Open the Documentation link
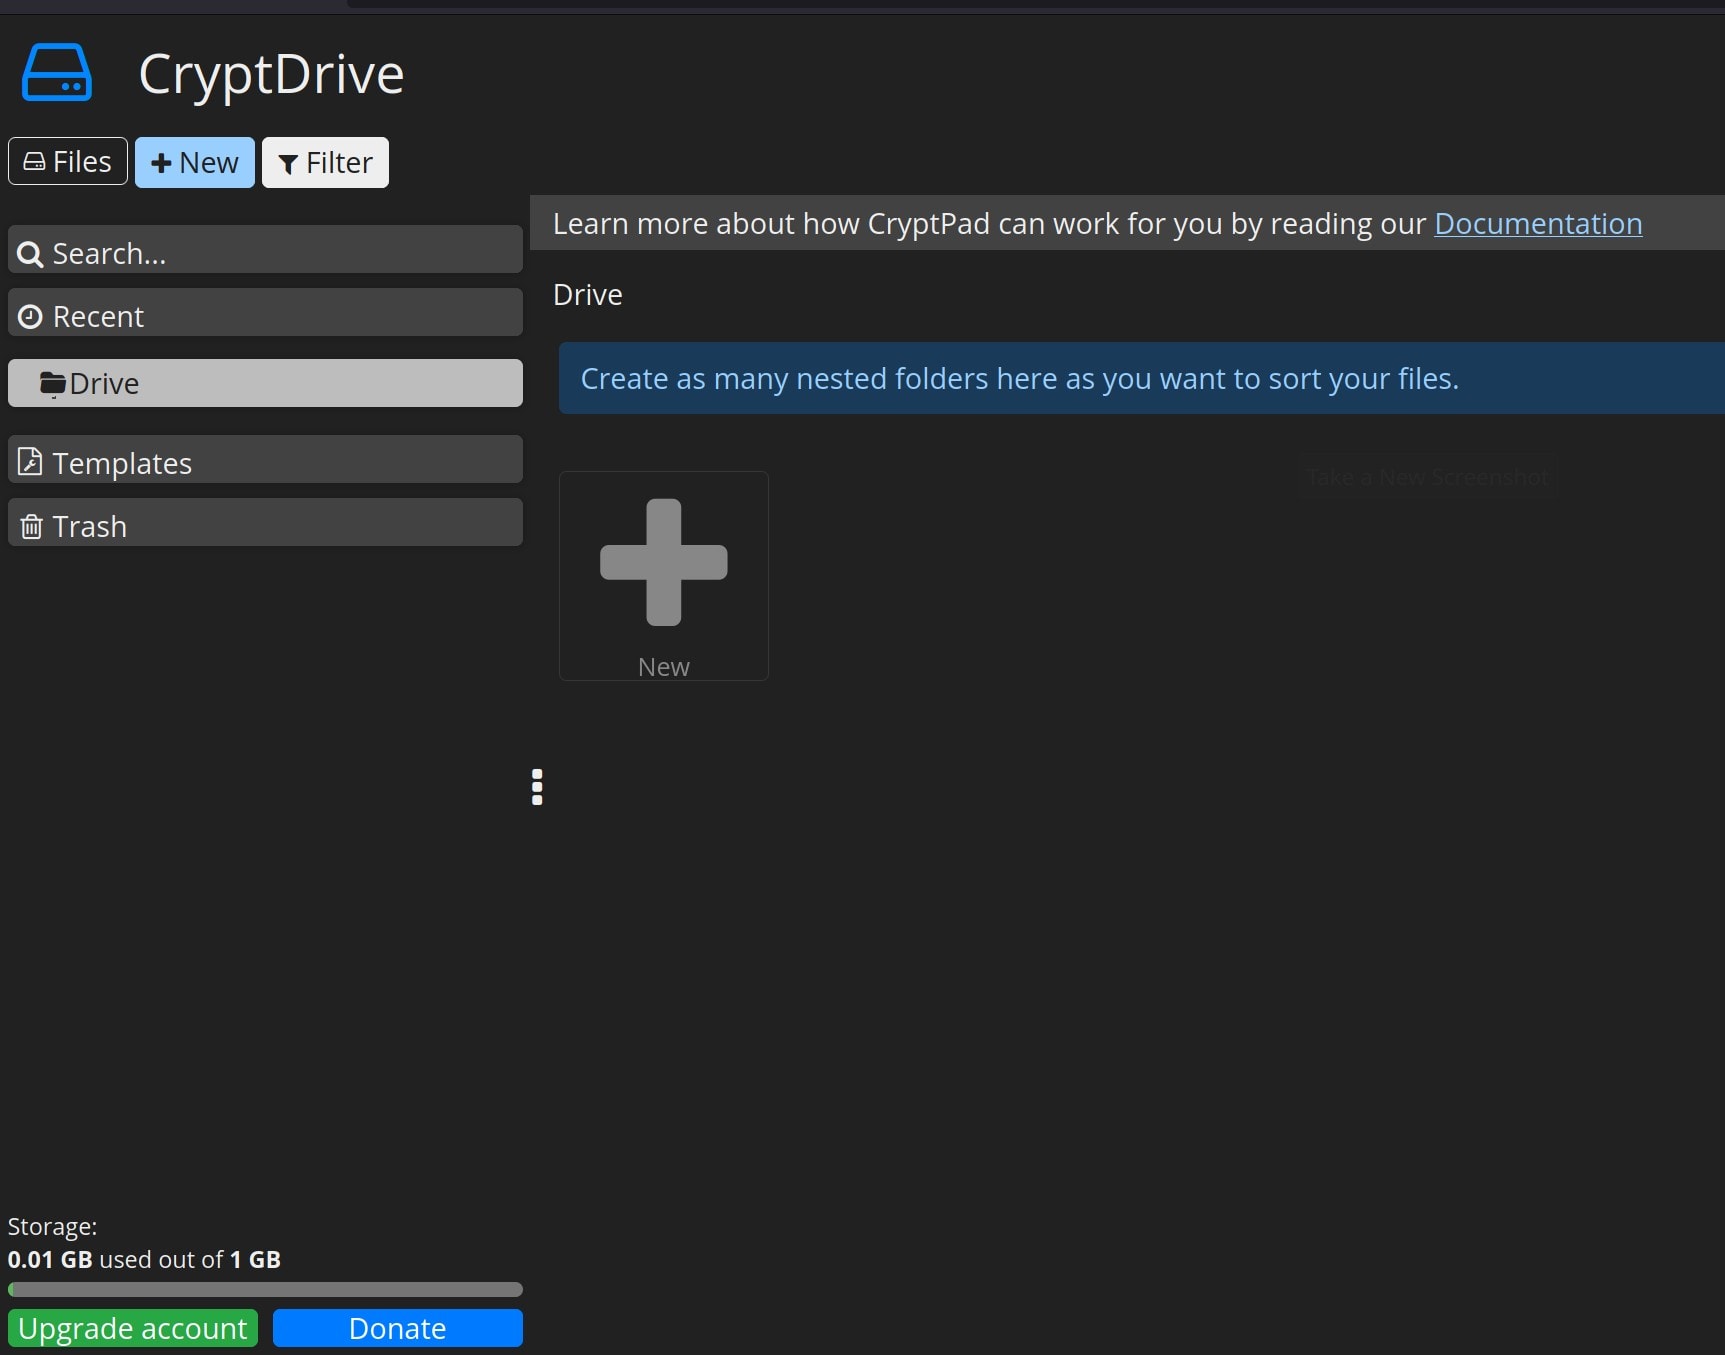Screen dimensions: 1725x1355 (1538, 223)
